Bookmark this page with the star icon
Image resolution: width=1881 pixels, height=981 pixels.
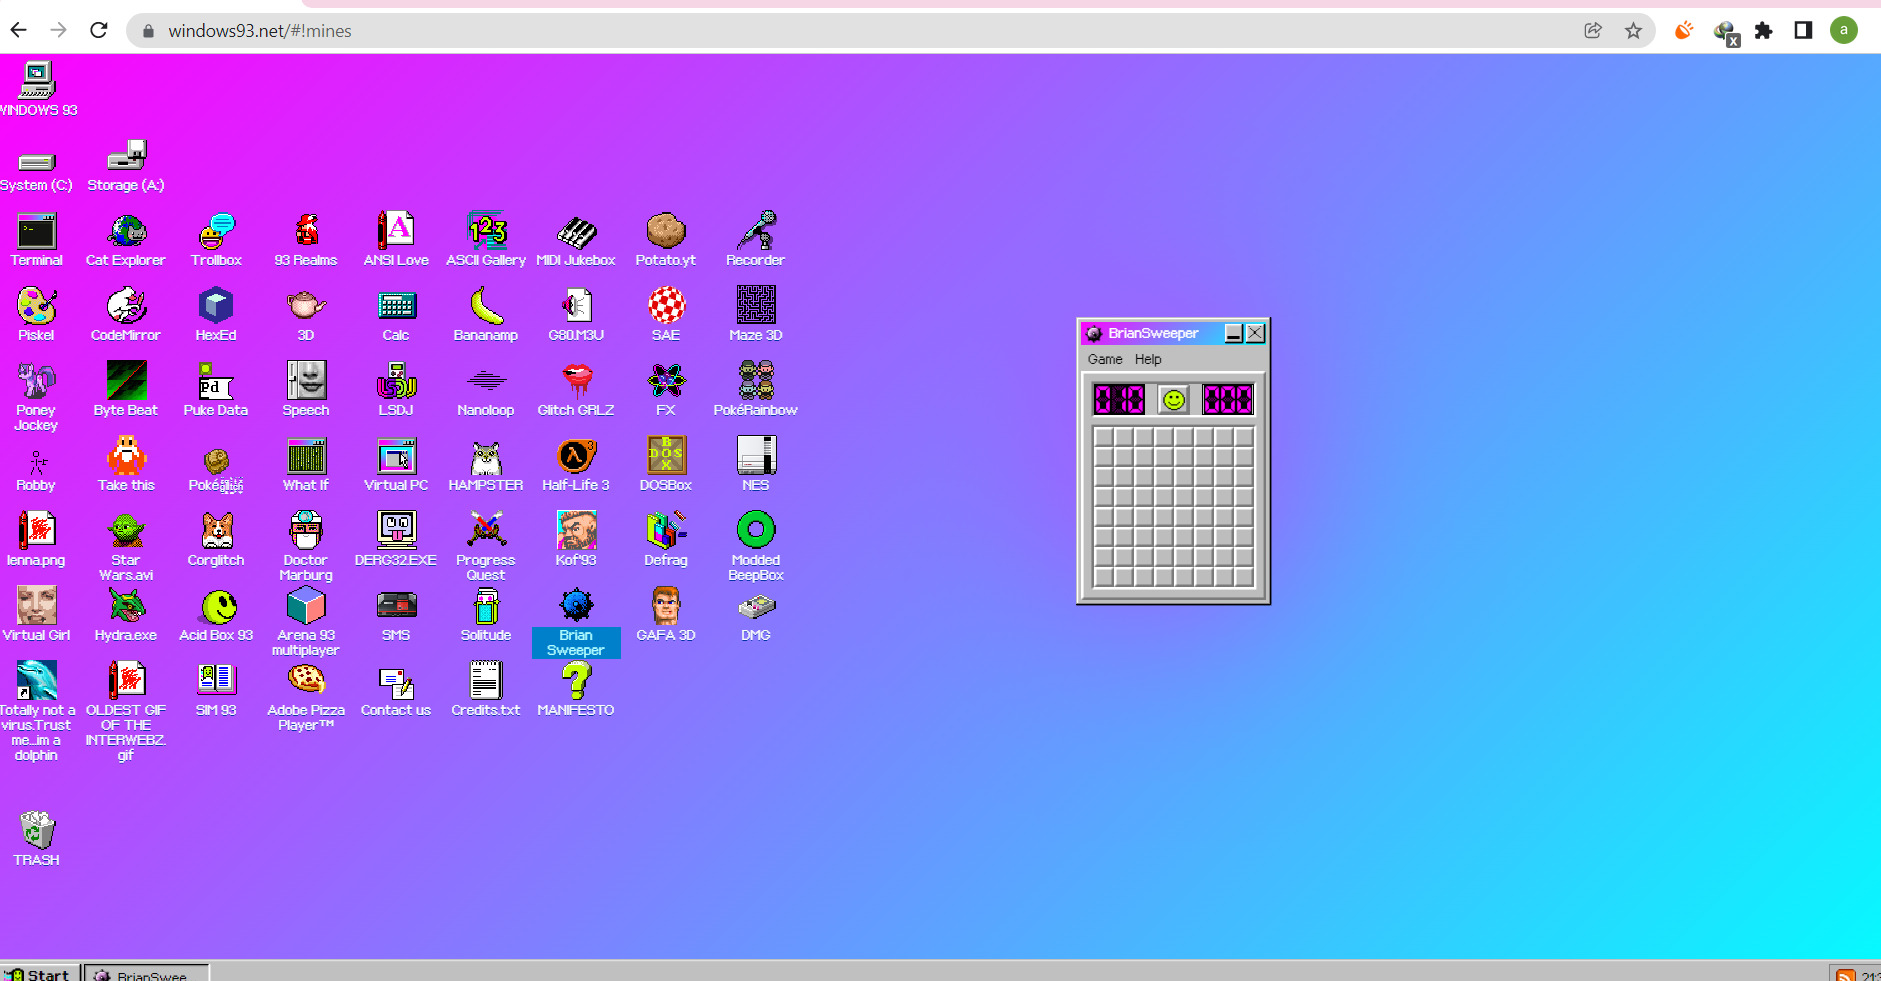point(1633,31)
